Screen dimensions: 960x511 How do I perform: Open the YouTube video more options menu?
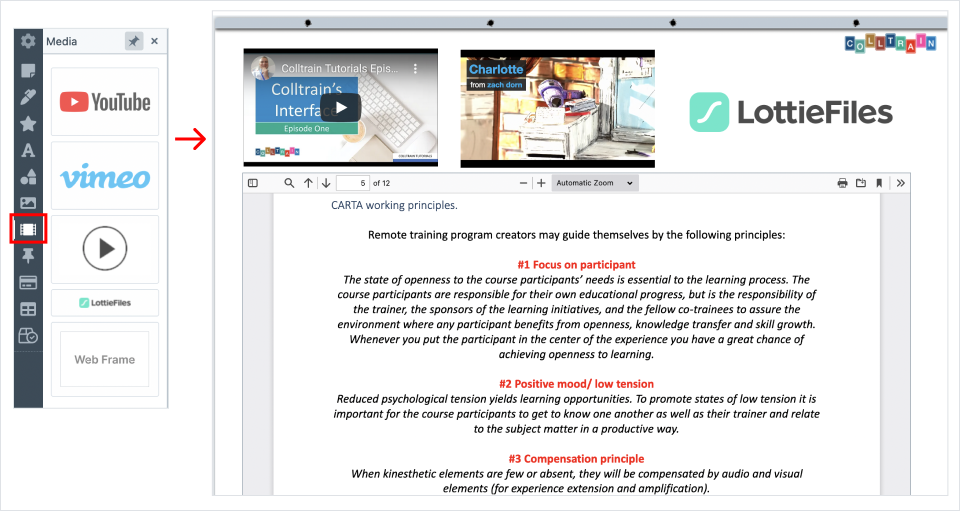[x=415, y=69]
